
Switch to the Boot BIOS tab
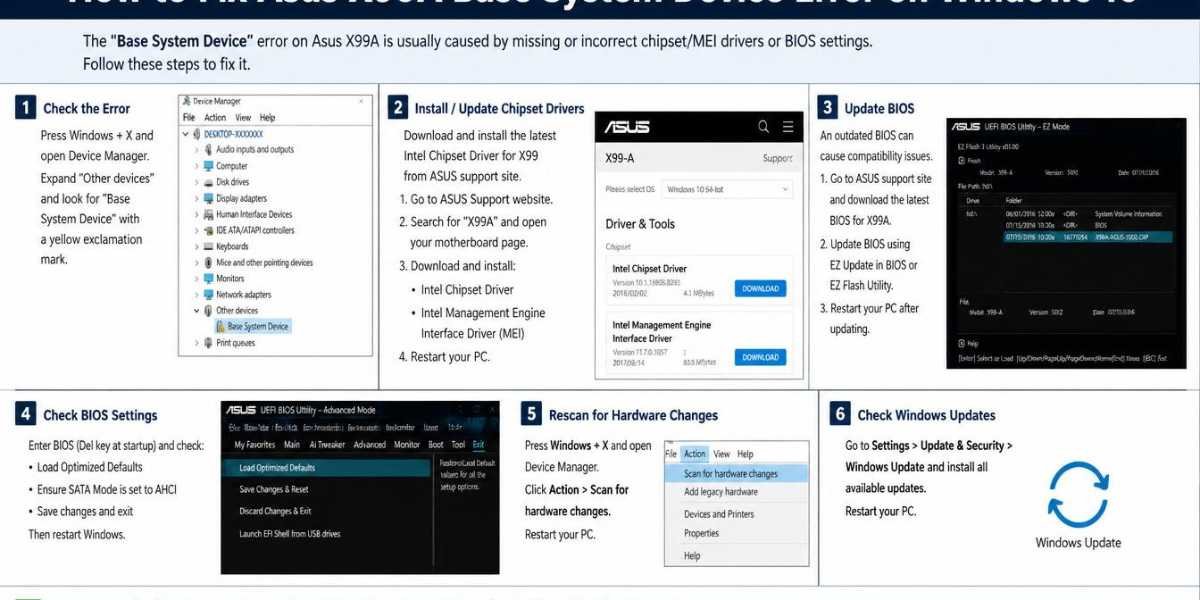coord(436,445)
